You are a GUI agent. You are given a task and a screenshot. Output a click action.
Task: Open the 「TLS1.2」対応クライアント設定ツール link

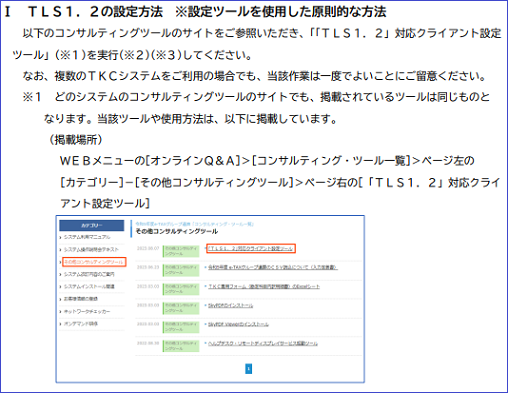click(x=251, y=248)
